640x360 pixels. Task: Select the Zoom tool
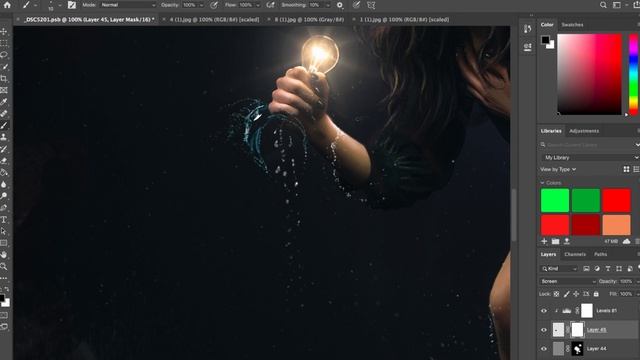coord(4,267)
